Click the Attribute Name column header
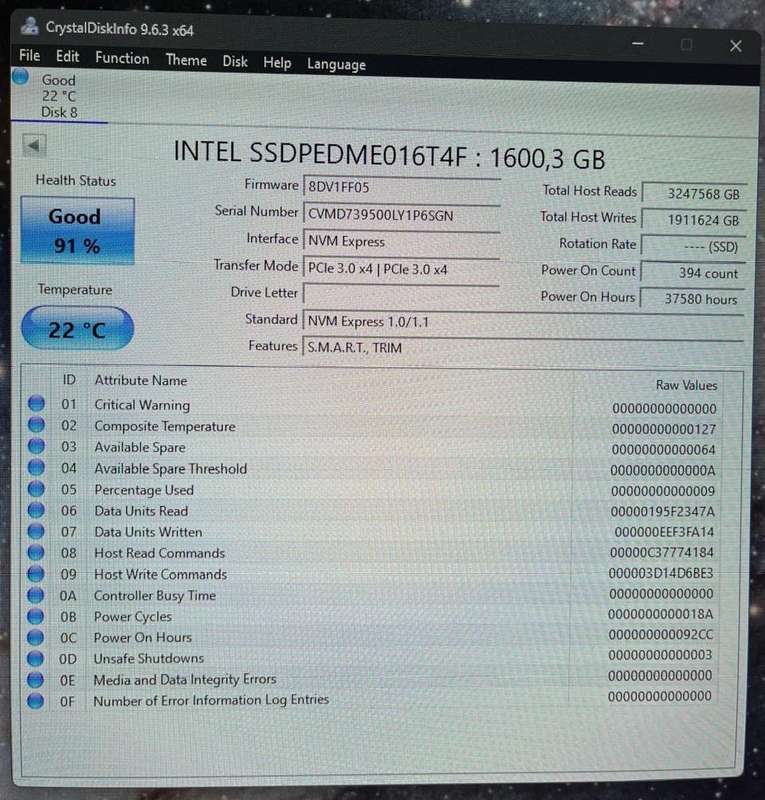The image size is (765, 800). click(141, 381)
